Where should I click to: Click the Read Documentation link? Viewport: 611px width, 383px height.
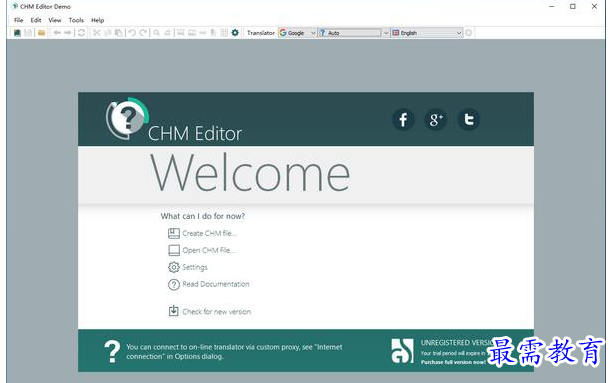pyautogui.click(x=216, y=284)
